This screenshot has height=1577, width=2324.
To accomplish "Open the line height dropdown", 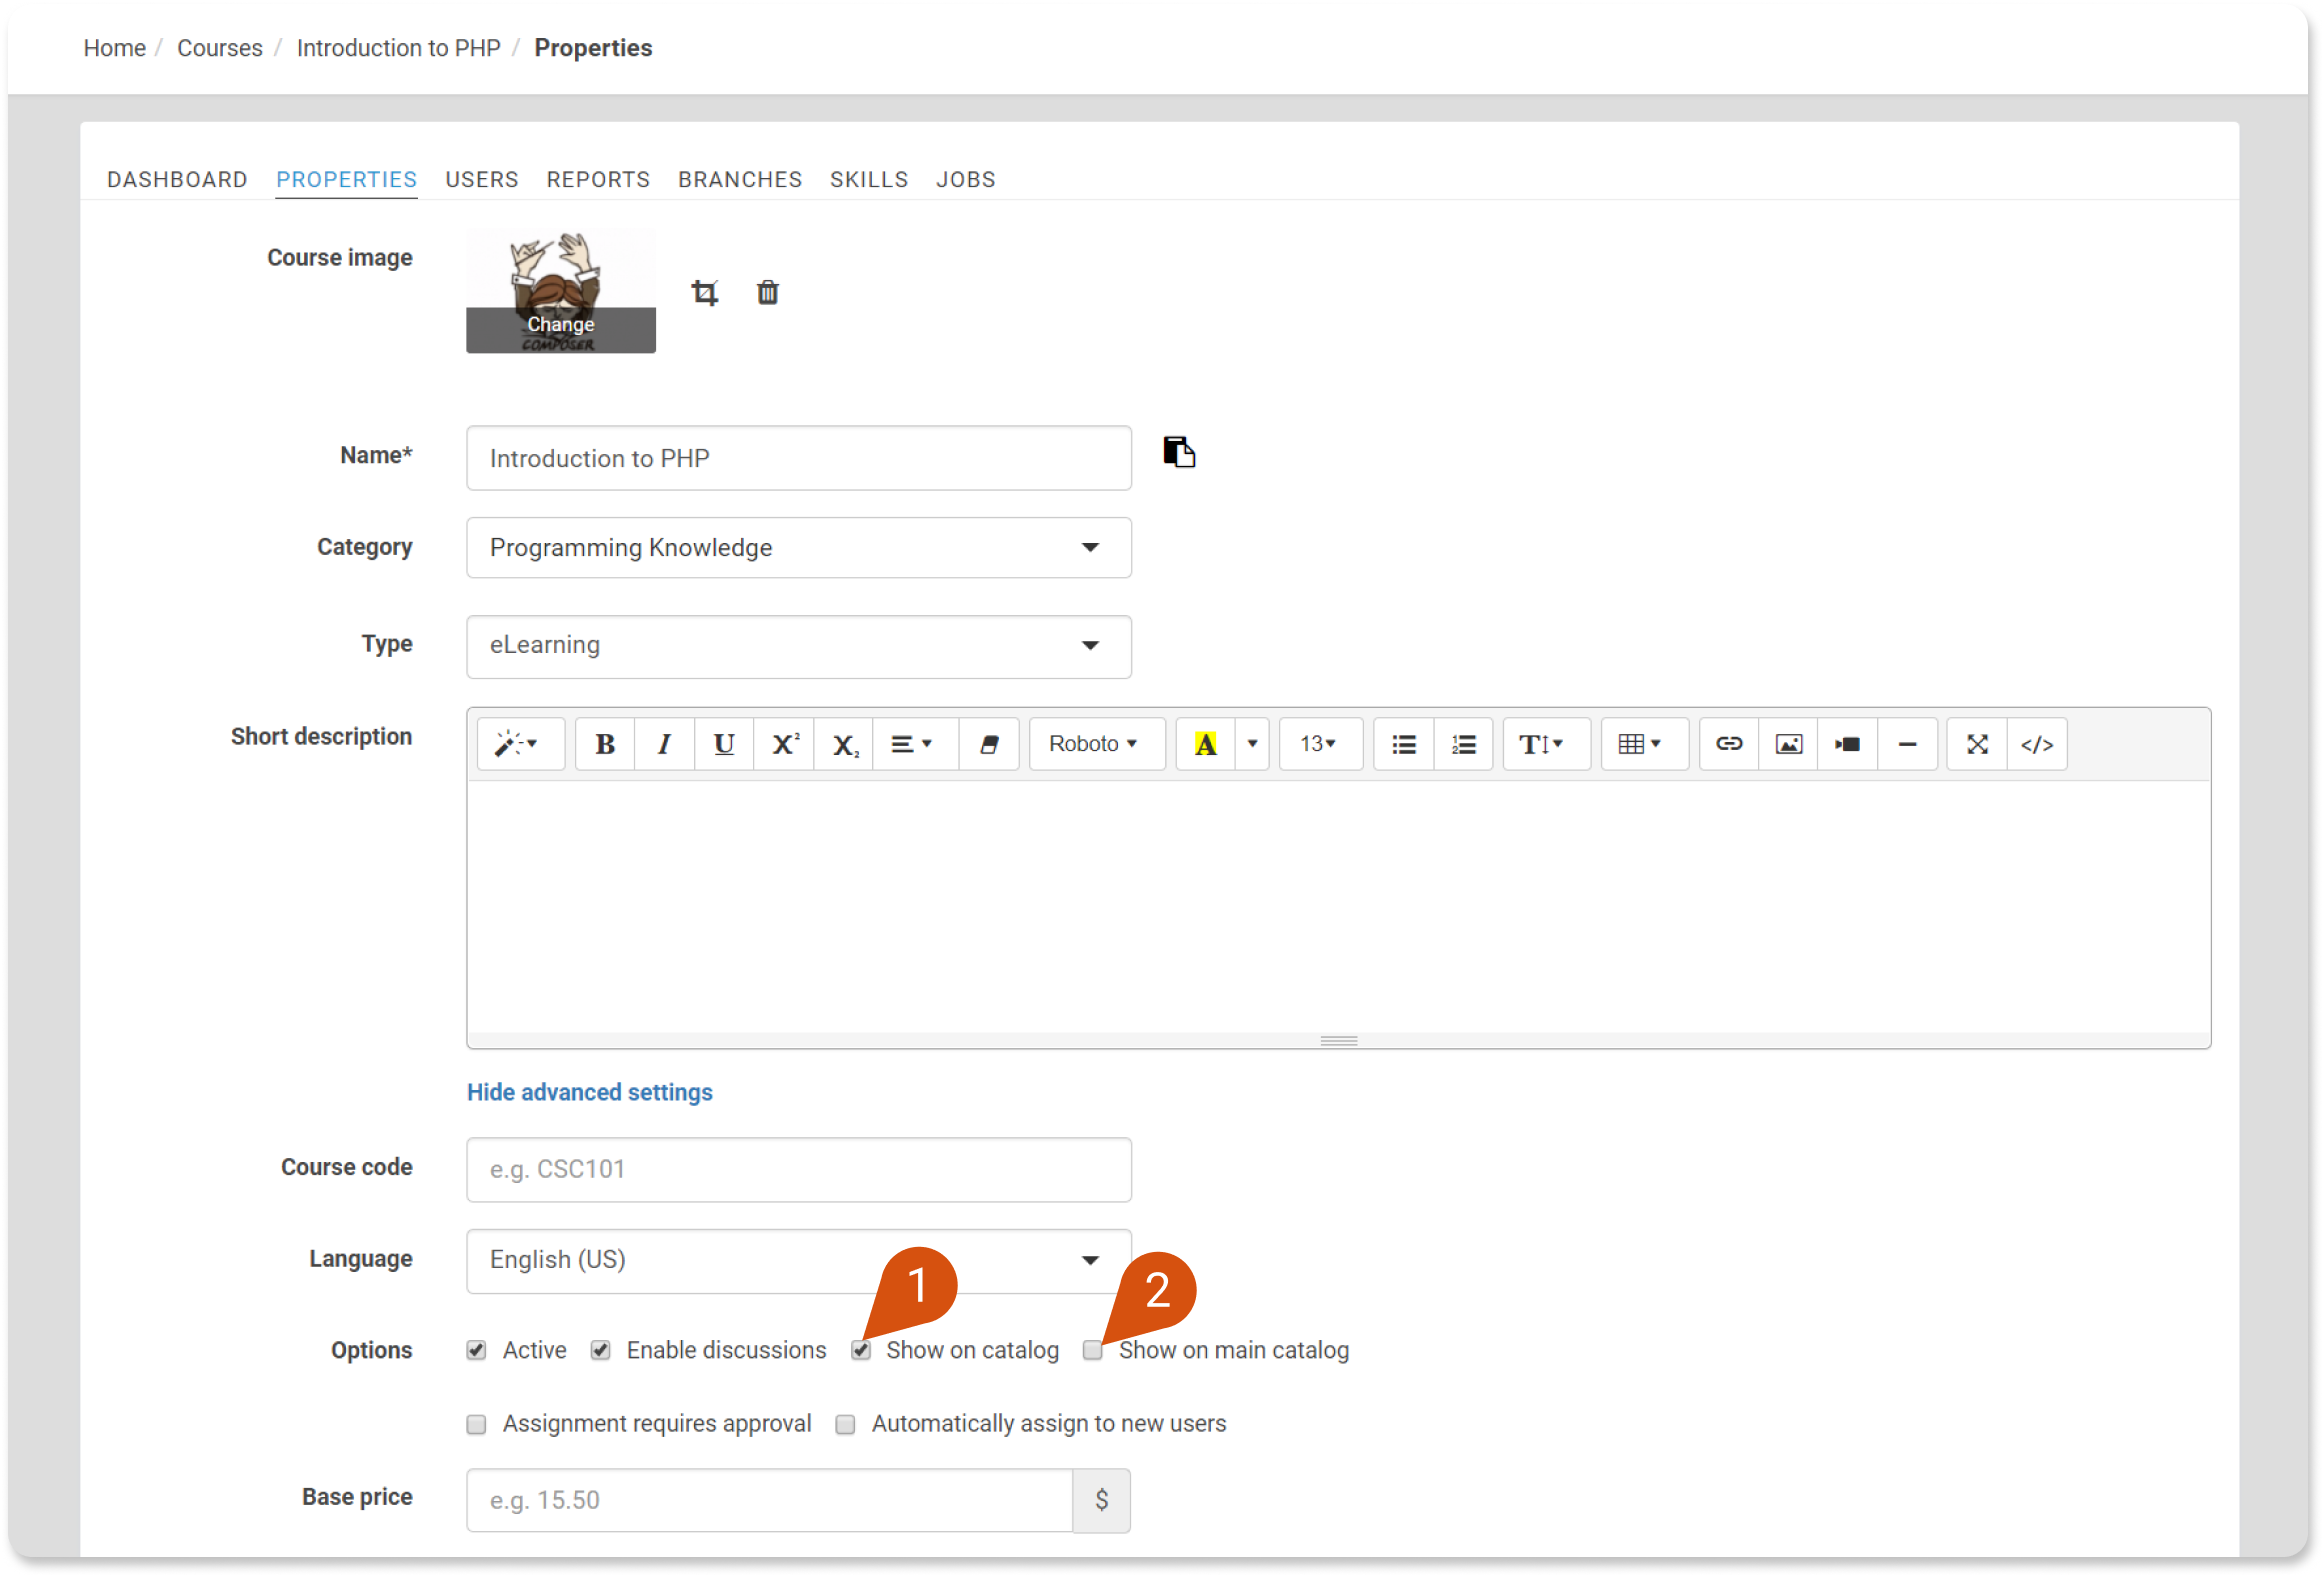I will pyautogui.click(x=1546, y=744).
